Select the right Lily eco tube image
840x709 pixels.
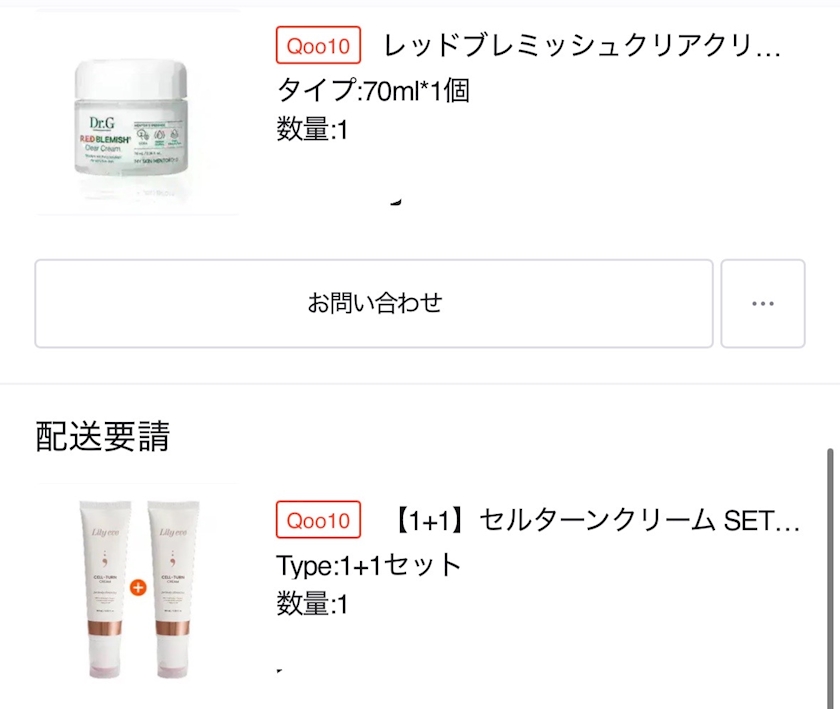click(172, 588)
